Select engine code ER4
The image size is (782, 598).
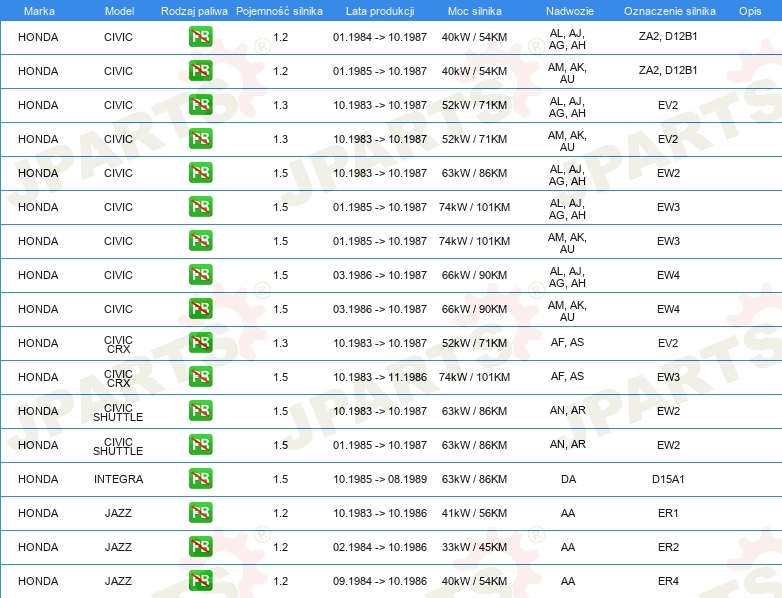coord(668,581)
